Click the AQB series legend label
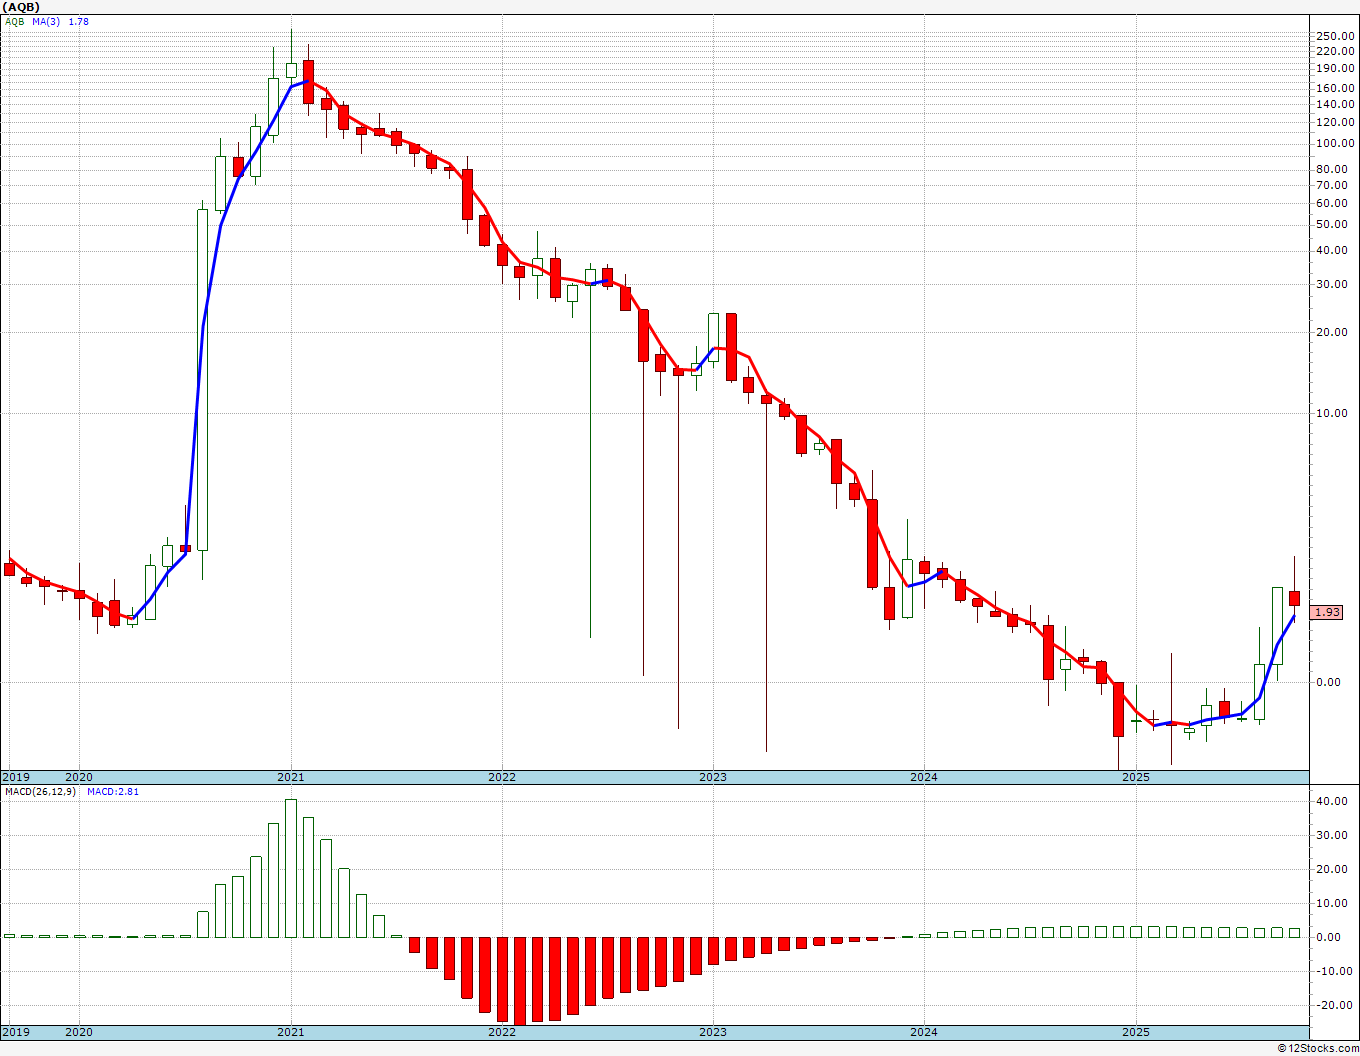This screenshot has width=1360, height=1056. click(x=16, y=21)
